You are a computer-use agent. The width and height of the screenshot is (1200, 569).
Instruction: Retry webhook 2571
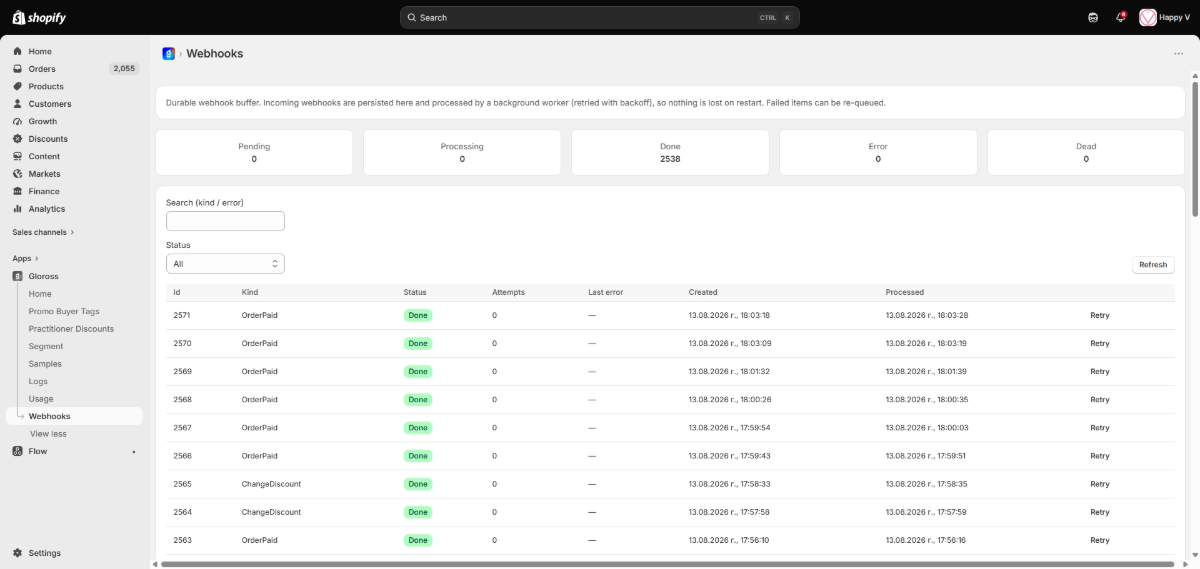[1100, 315]
